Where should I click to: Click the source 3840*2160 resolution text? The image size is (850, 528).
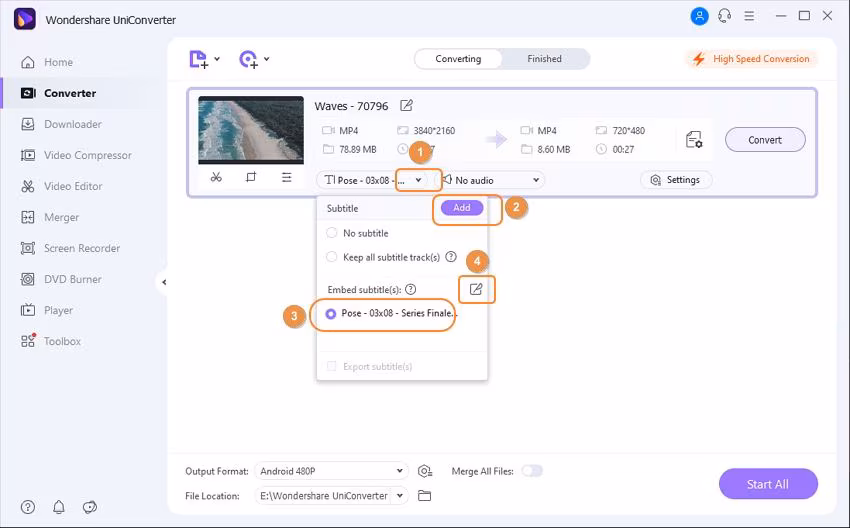[x=434, y=131]
